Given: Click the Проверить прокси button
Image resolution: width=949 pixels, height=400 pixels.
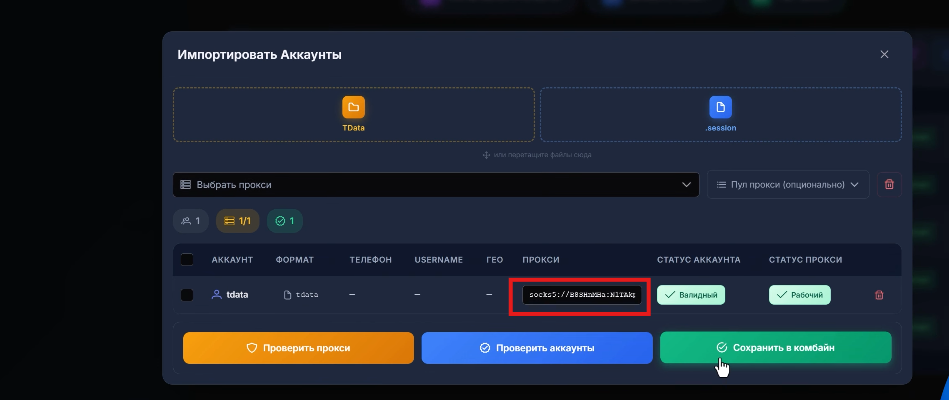Looking at the screenshot, I should tap(298, 348).
